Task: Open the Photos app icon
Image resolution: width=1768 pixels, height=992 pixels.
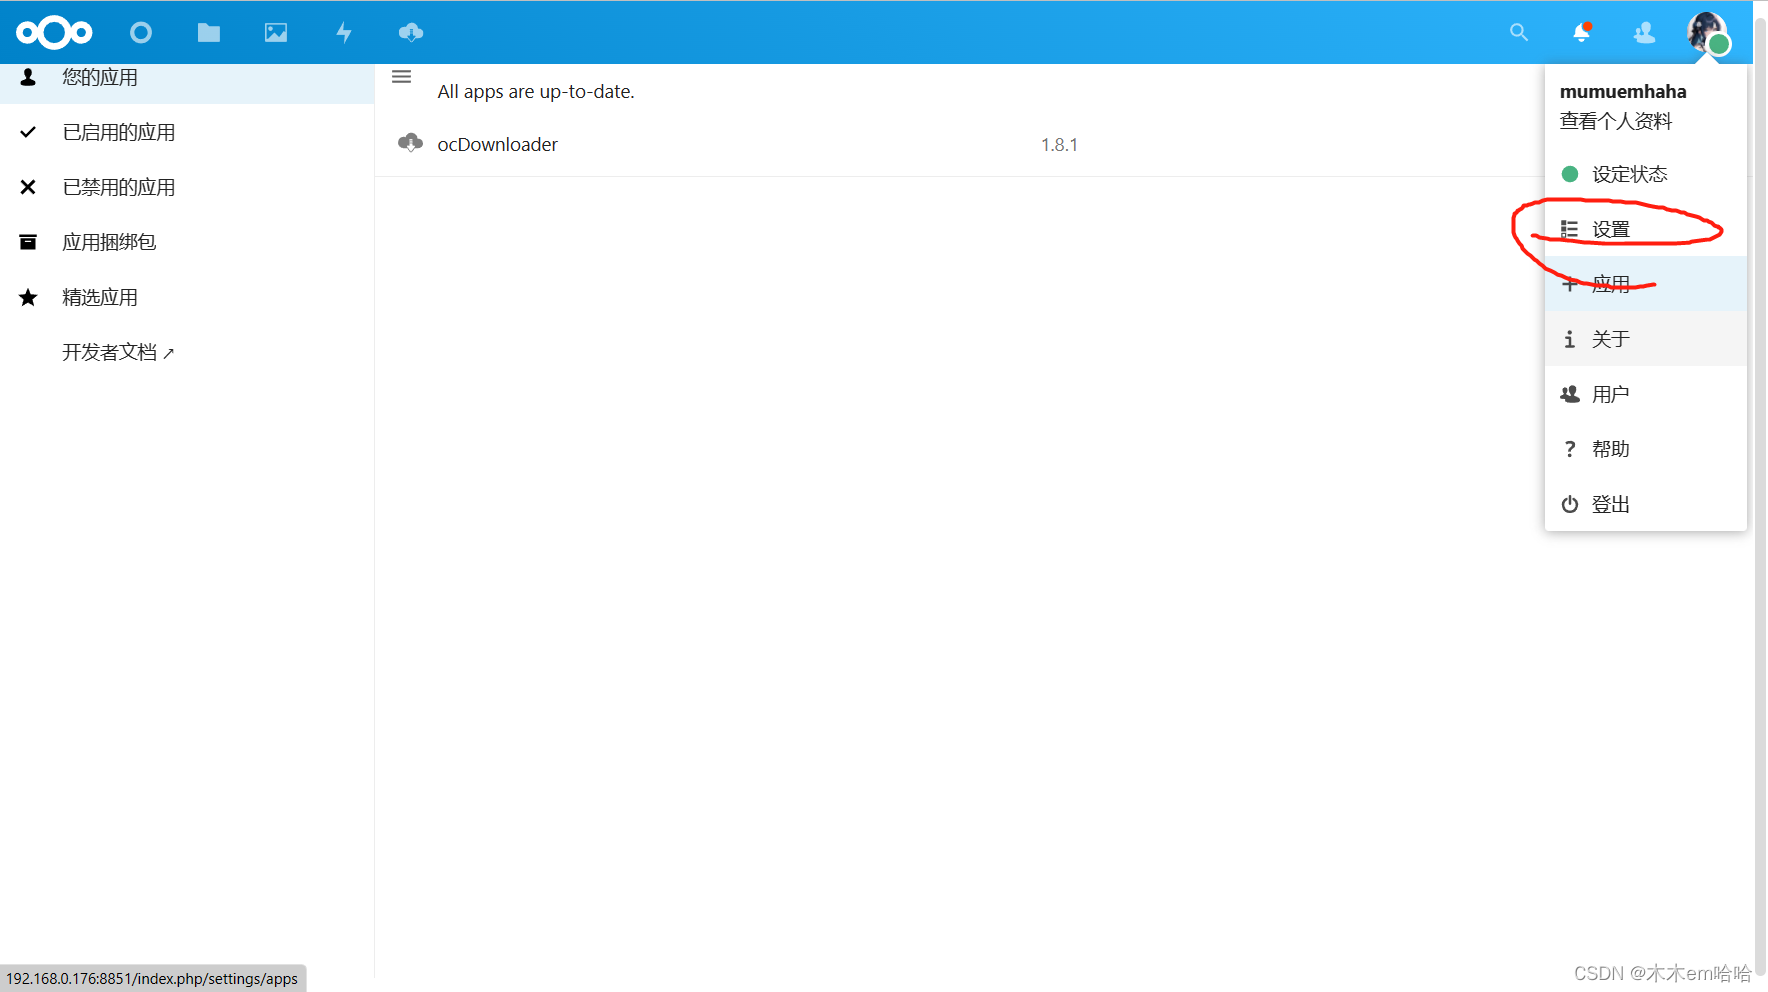Action: coord(276,33)
